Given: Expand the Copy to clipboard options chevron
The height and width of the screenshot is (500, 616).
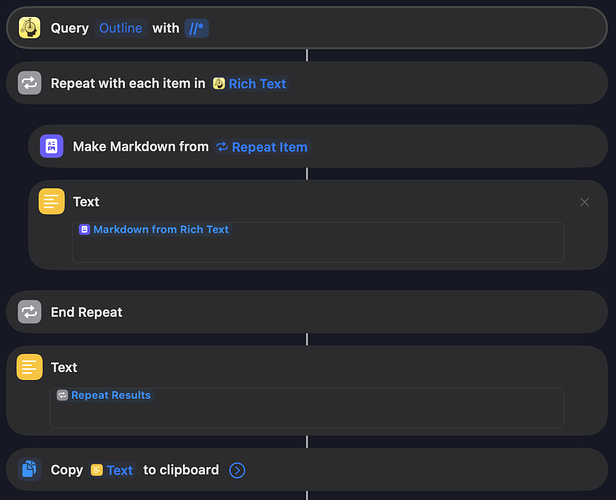Looking at the screenshot, I should click(x=236, y=470).
